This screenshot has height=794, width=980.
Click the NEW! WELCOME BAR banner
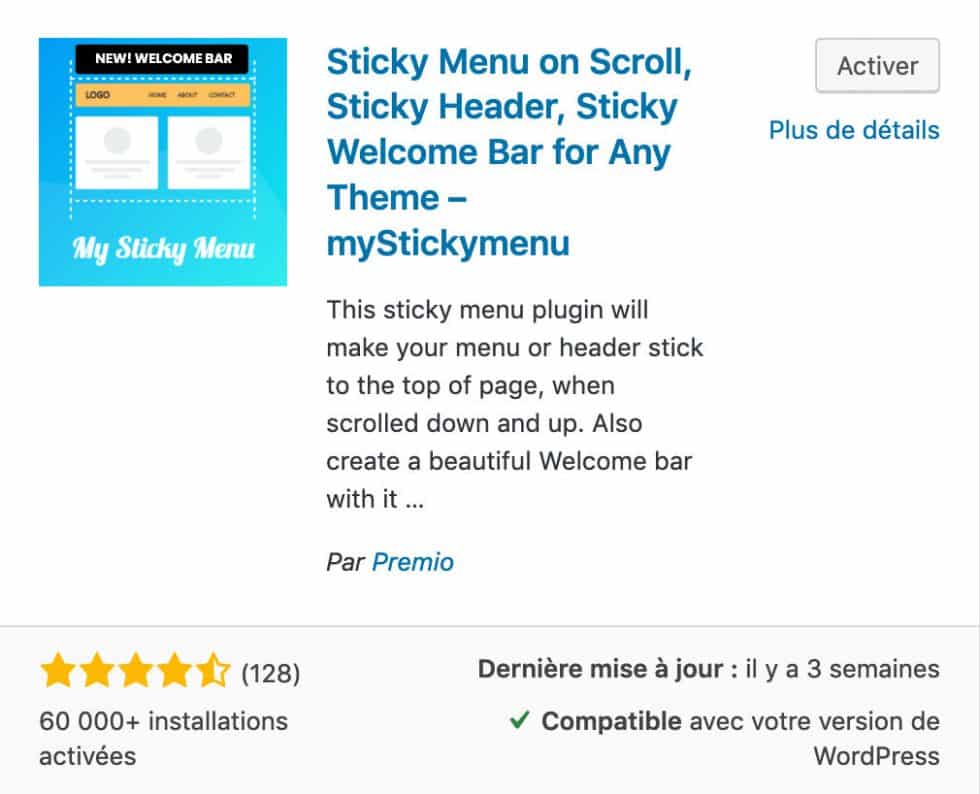coord(162,58)
